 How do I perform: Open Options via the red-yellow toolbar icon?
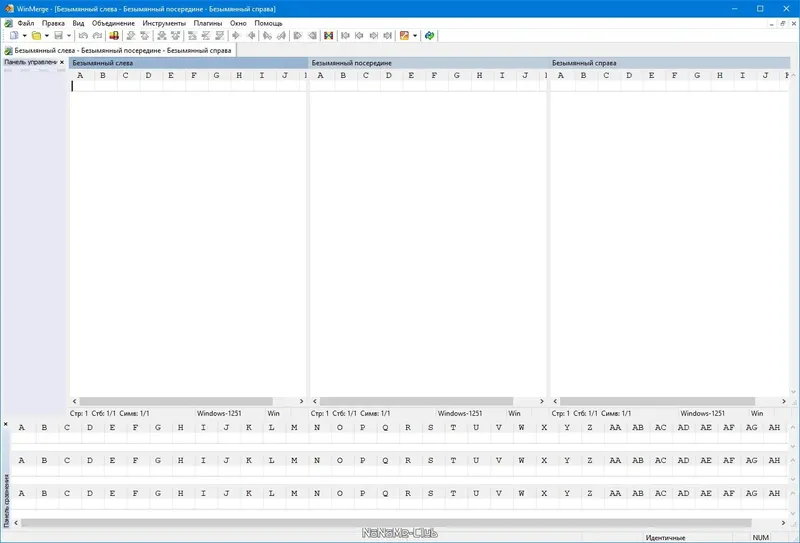(114, 36)
